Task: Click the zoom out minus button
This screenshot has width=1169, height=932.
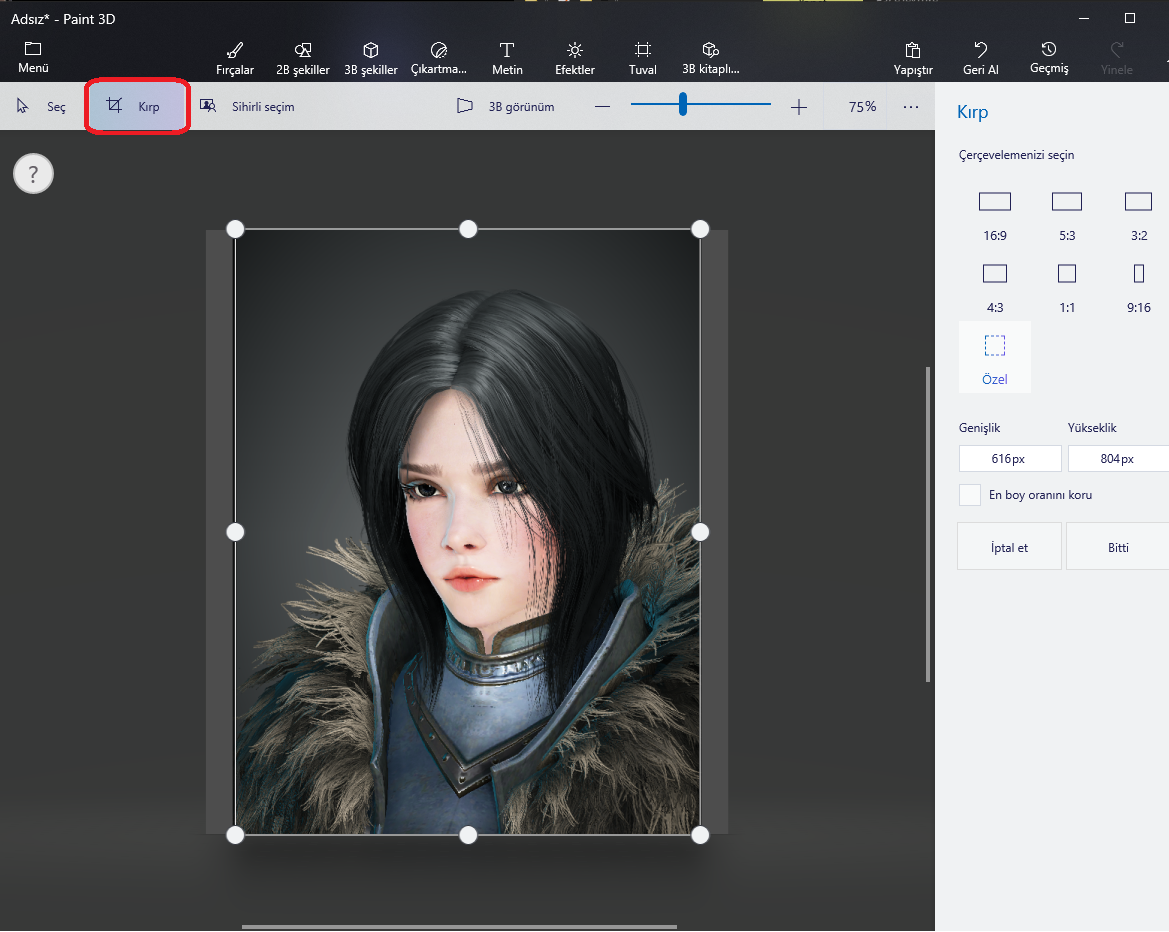Action: 602,107
